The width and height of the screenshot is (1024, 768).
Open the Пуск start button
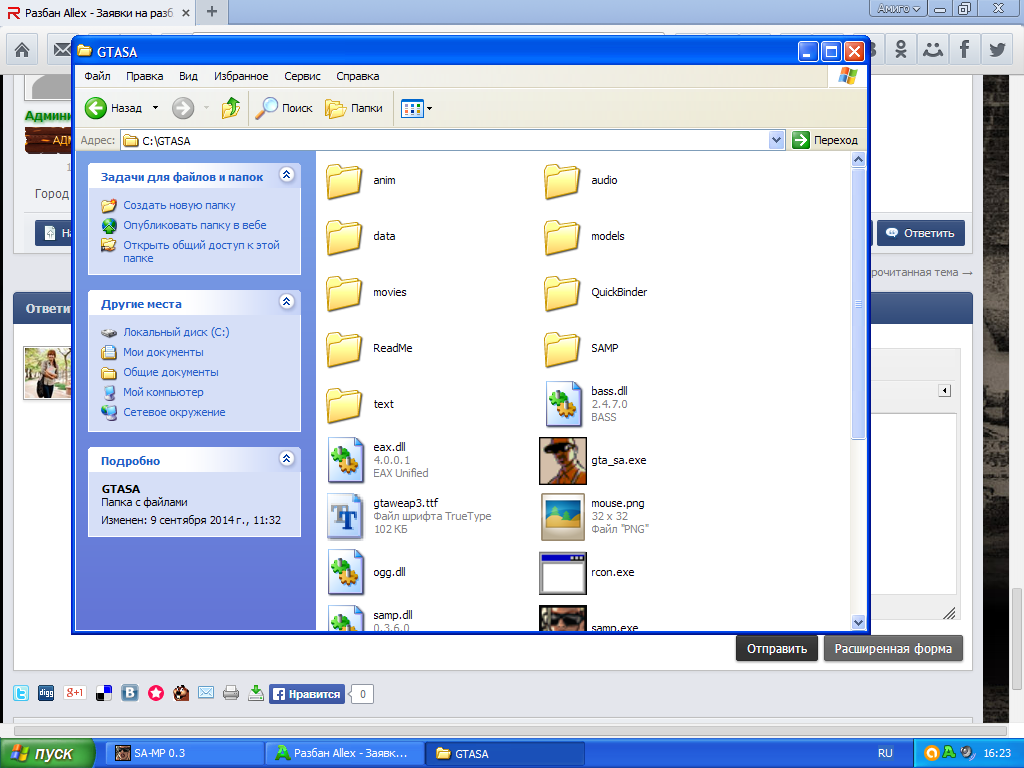[x=47, y=754]
